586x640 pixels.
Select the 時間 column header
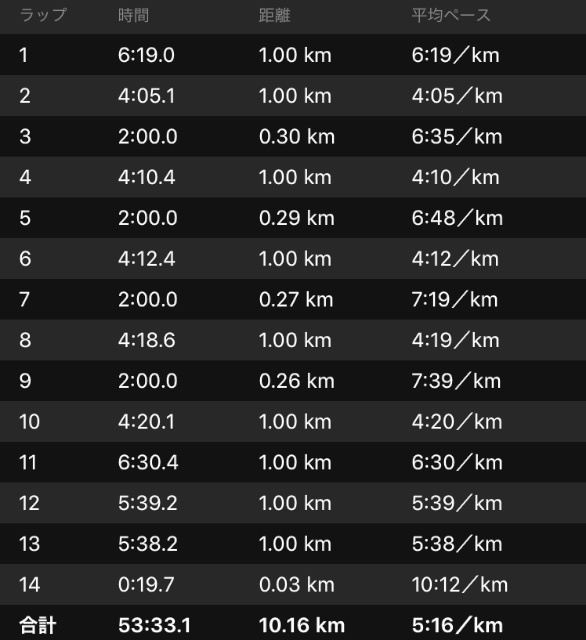[133, 16]
